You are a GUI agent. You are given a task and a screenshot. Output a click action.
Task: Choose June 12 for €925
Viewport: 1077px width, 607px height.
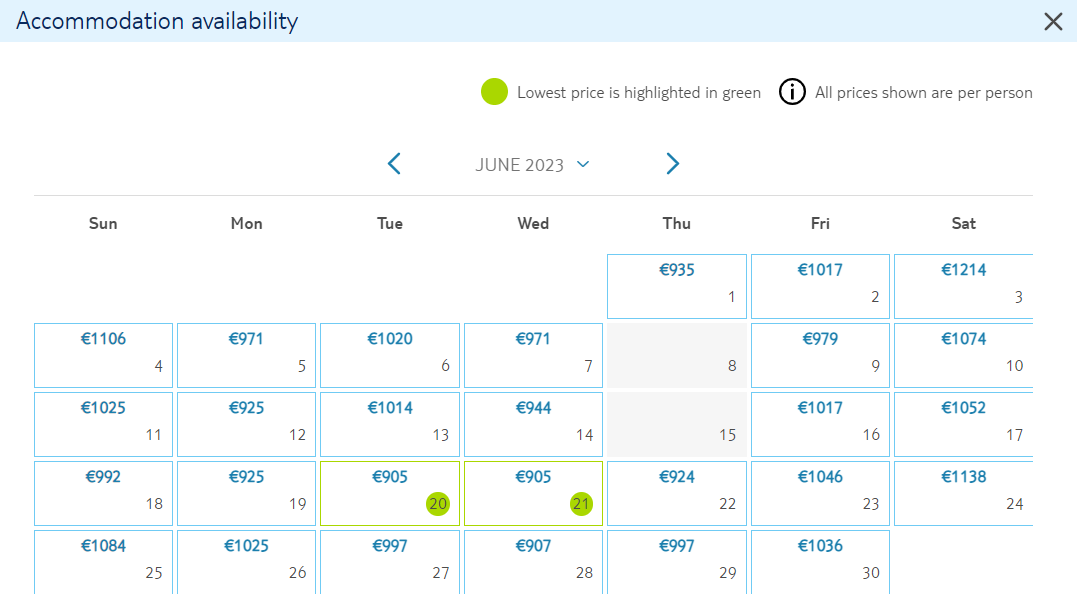click(x=247, y=424)
